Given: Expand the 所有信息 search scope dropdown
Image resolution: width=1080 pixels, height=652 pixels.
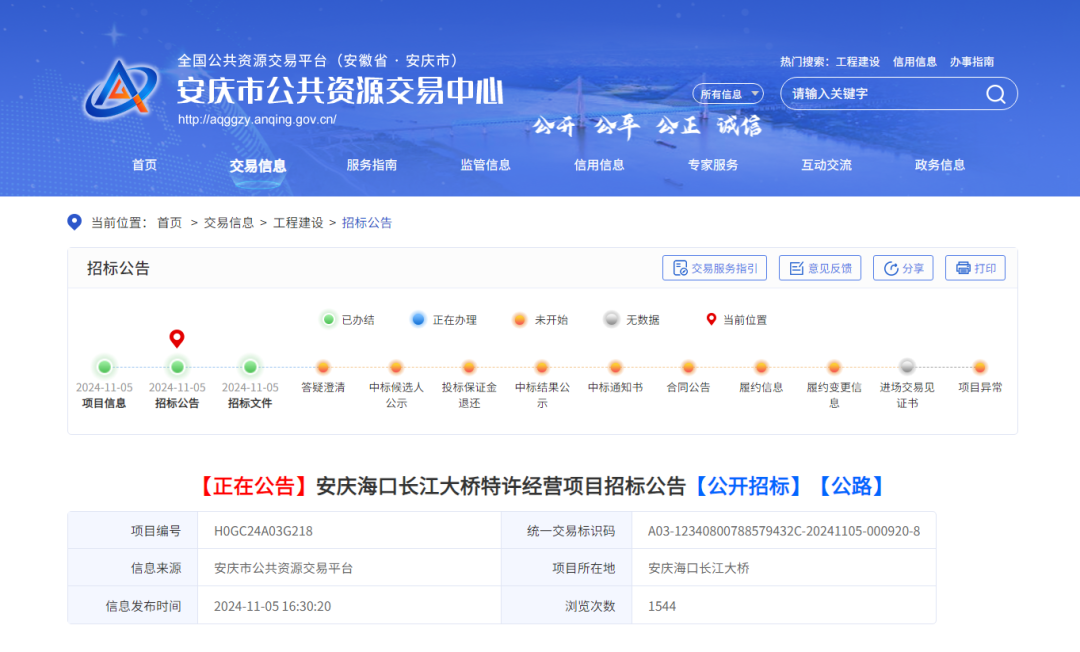Looking at the screenshot, I should tap(728, 94).
